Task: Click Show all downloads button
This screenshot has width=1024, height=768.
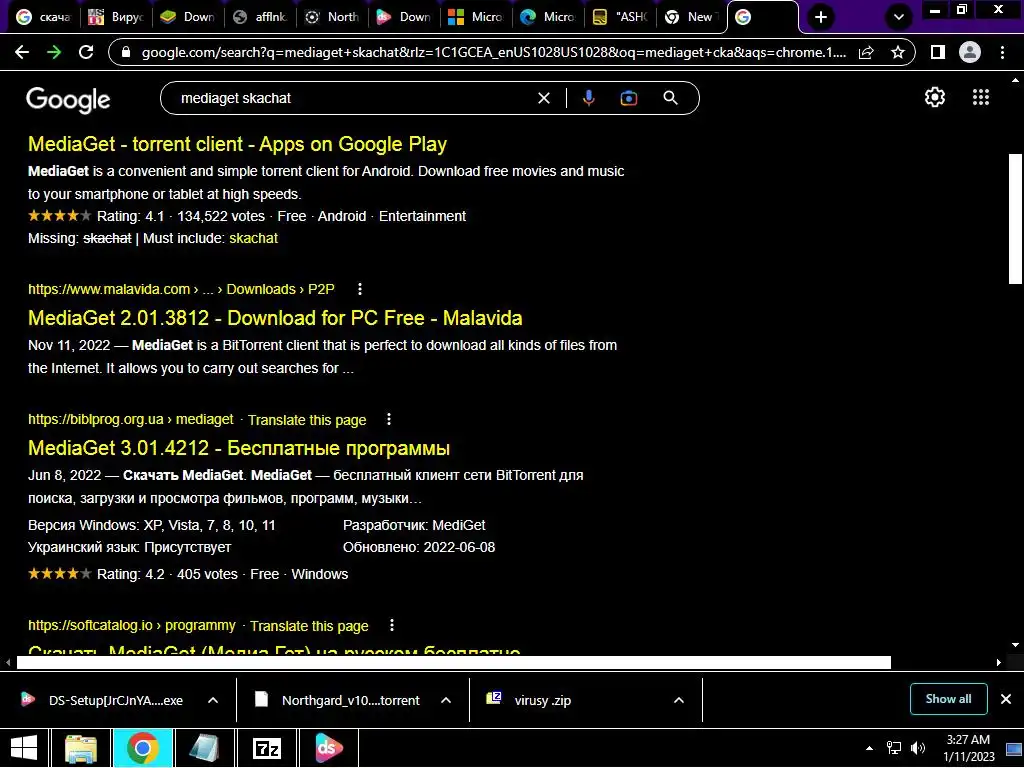Action: click(x=948, y=699)
